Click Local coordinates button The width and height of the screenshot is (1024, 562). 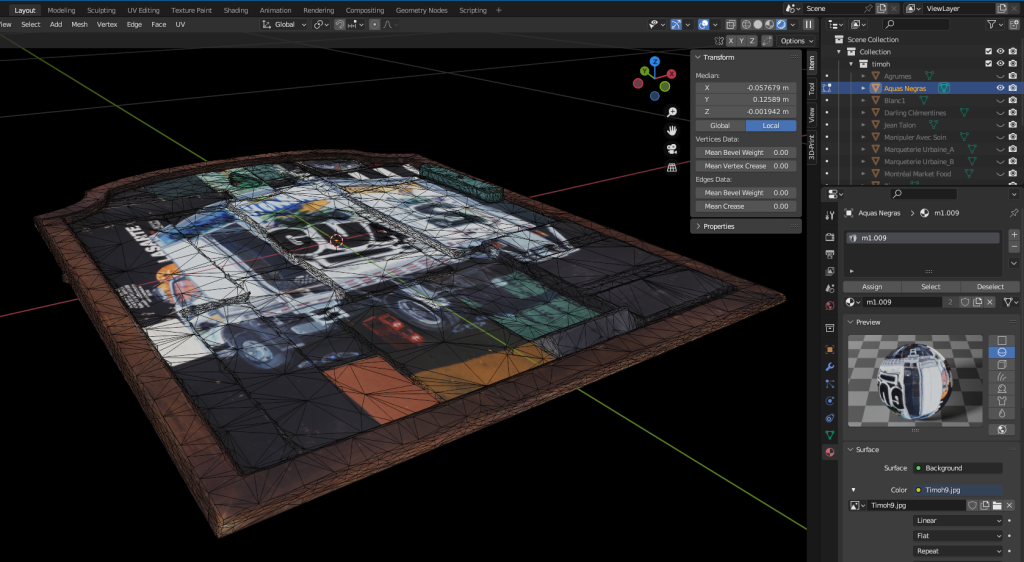(771, 125)
